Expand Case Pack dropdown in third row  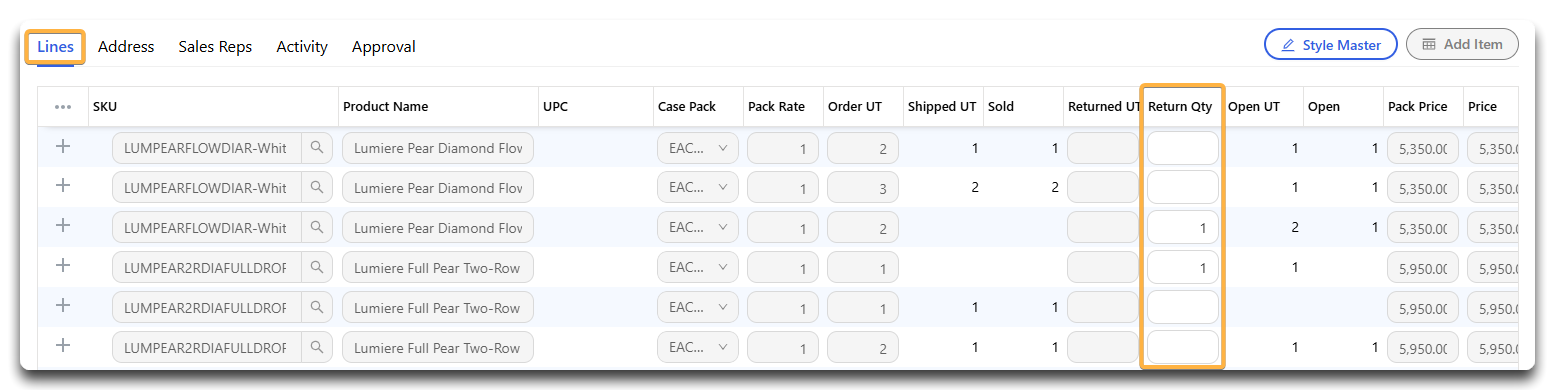[x=698, y=228]
